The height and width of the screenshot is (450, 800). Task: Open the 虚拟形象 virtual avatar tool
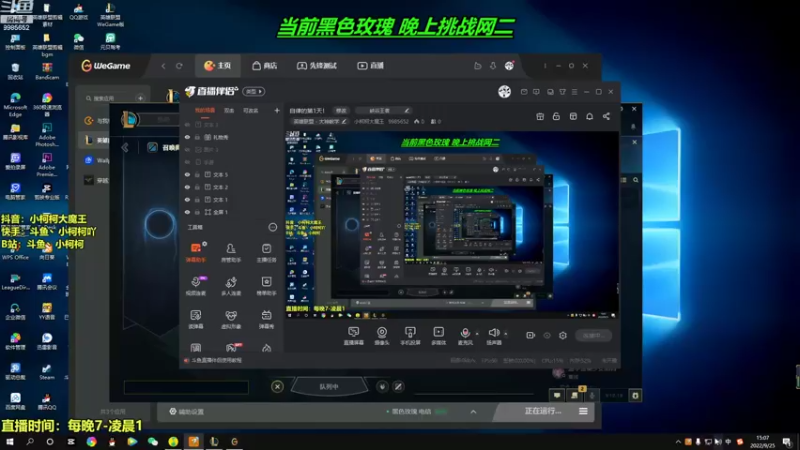231,319
